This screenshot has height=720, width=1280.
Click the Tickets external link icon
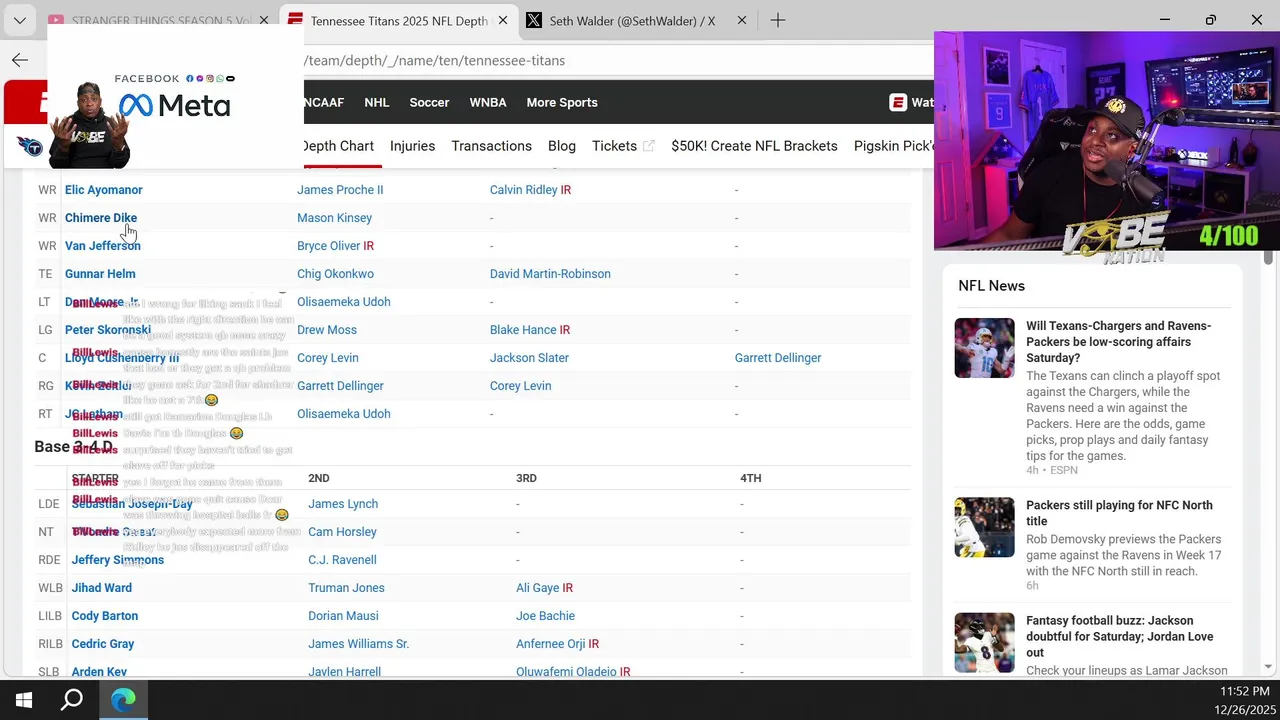(x=649, y=146)
